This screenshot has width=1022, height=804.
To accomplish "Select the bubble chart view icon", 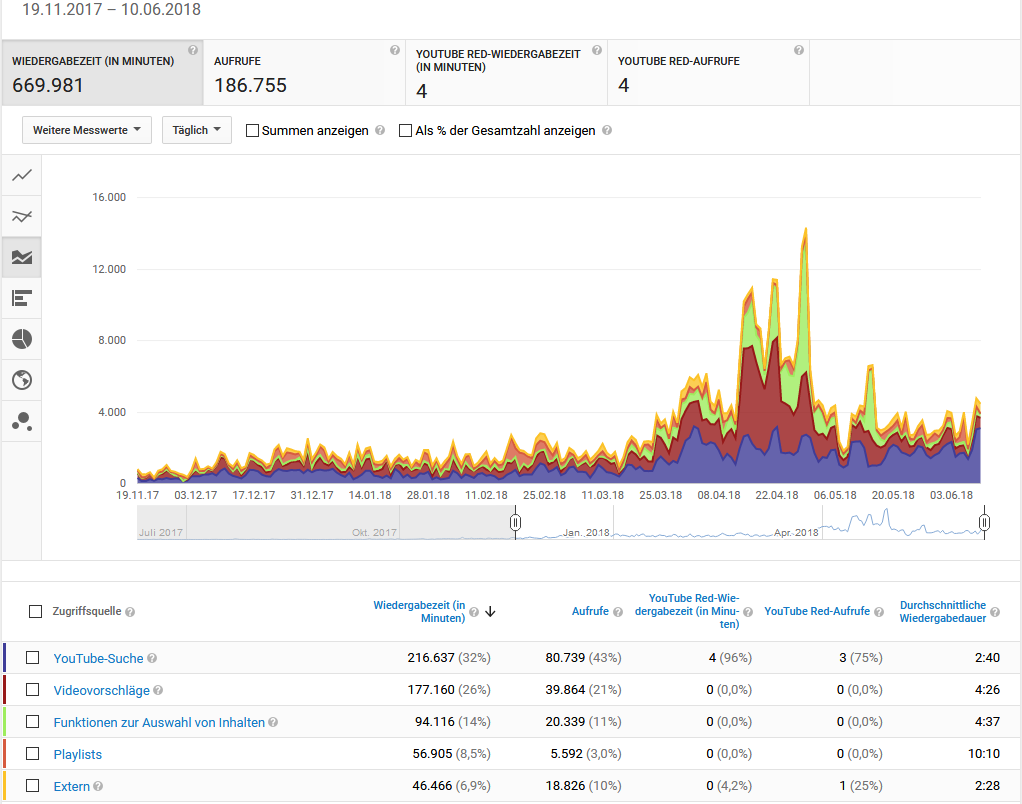I will point(22,421).
